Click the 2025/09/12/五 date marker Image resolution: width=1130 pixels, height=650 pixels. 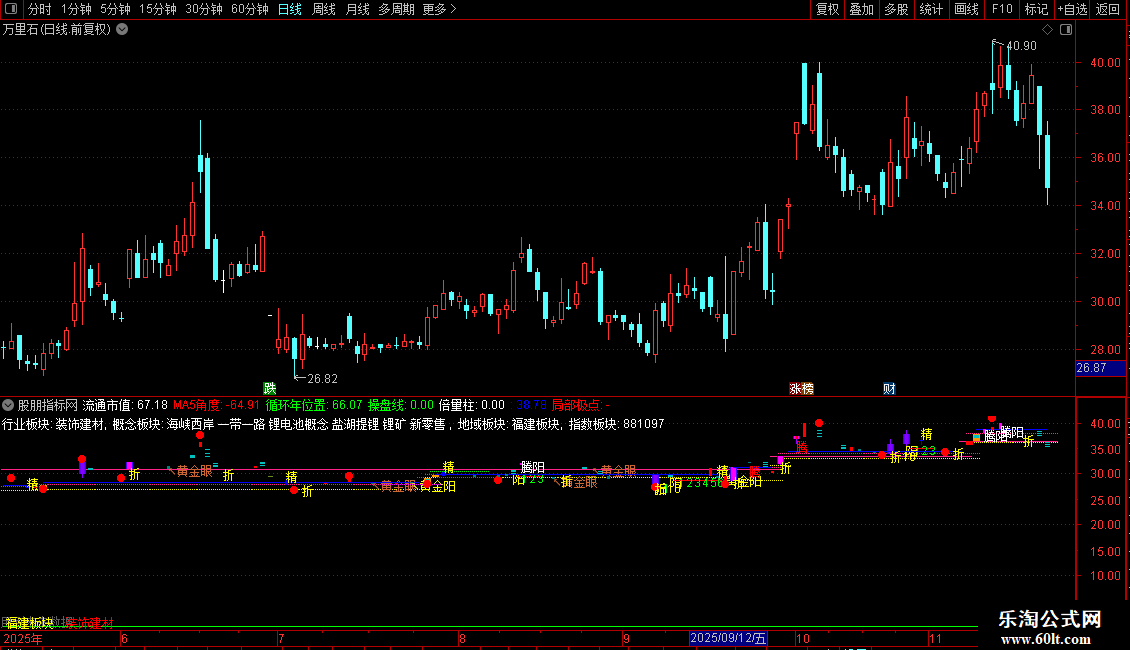click(728, 638)
